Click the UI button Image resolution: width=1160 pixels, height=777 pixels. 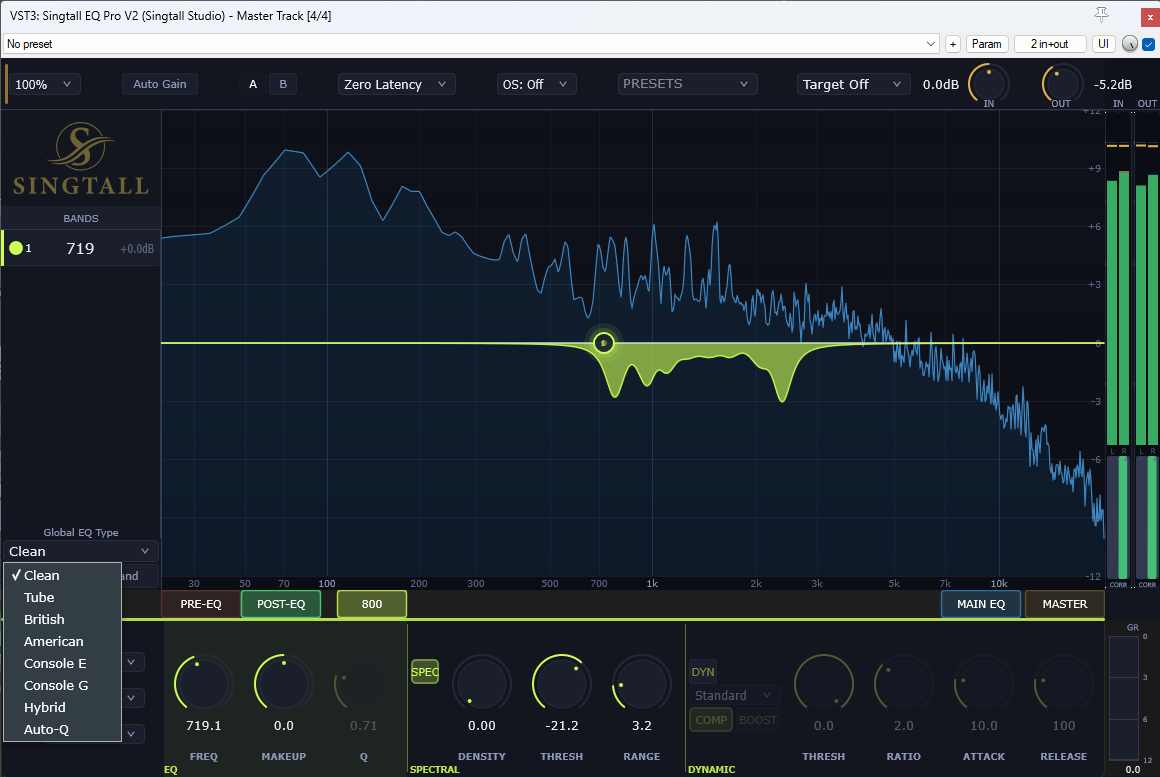pyautogui.click(x=1103, y=44)
